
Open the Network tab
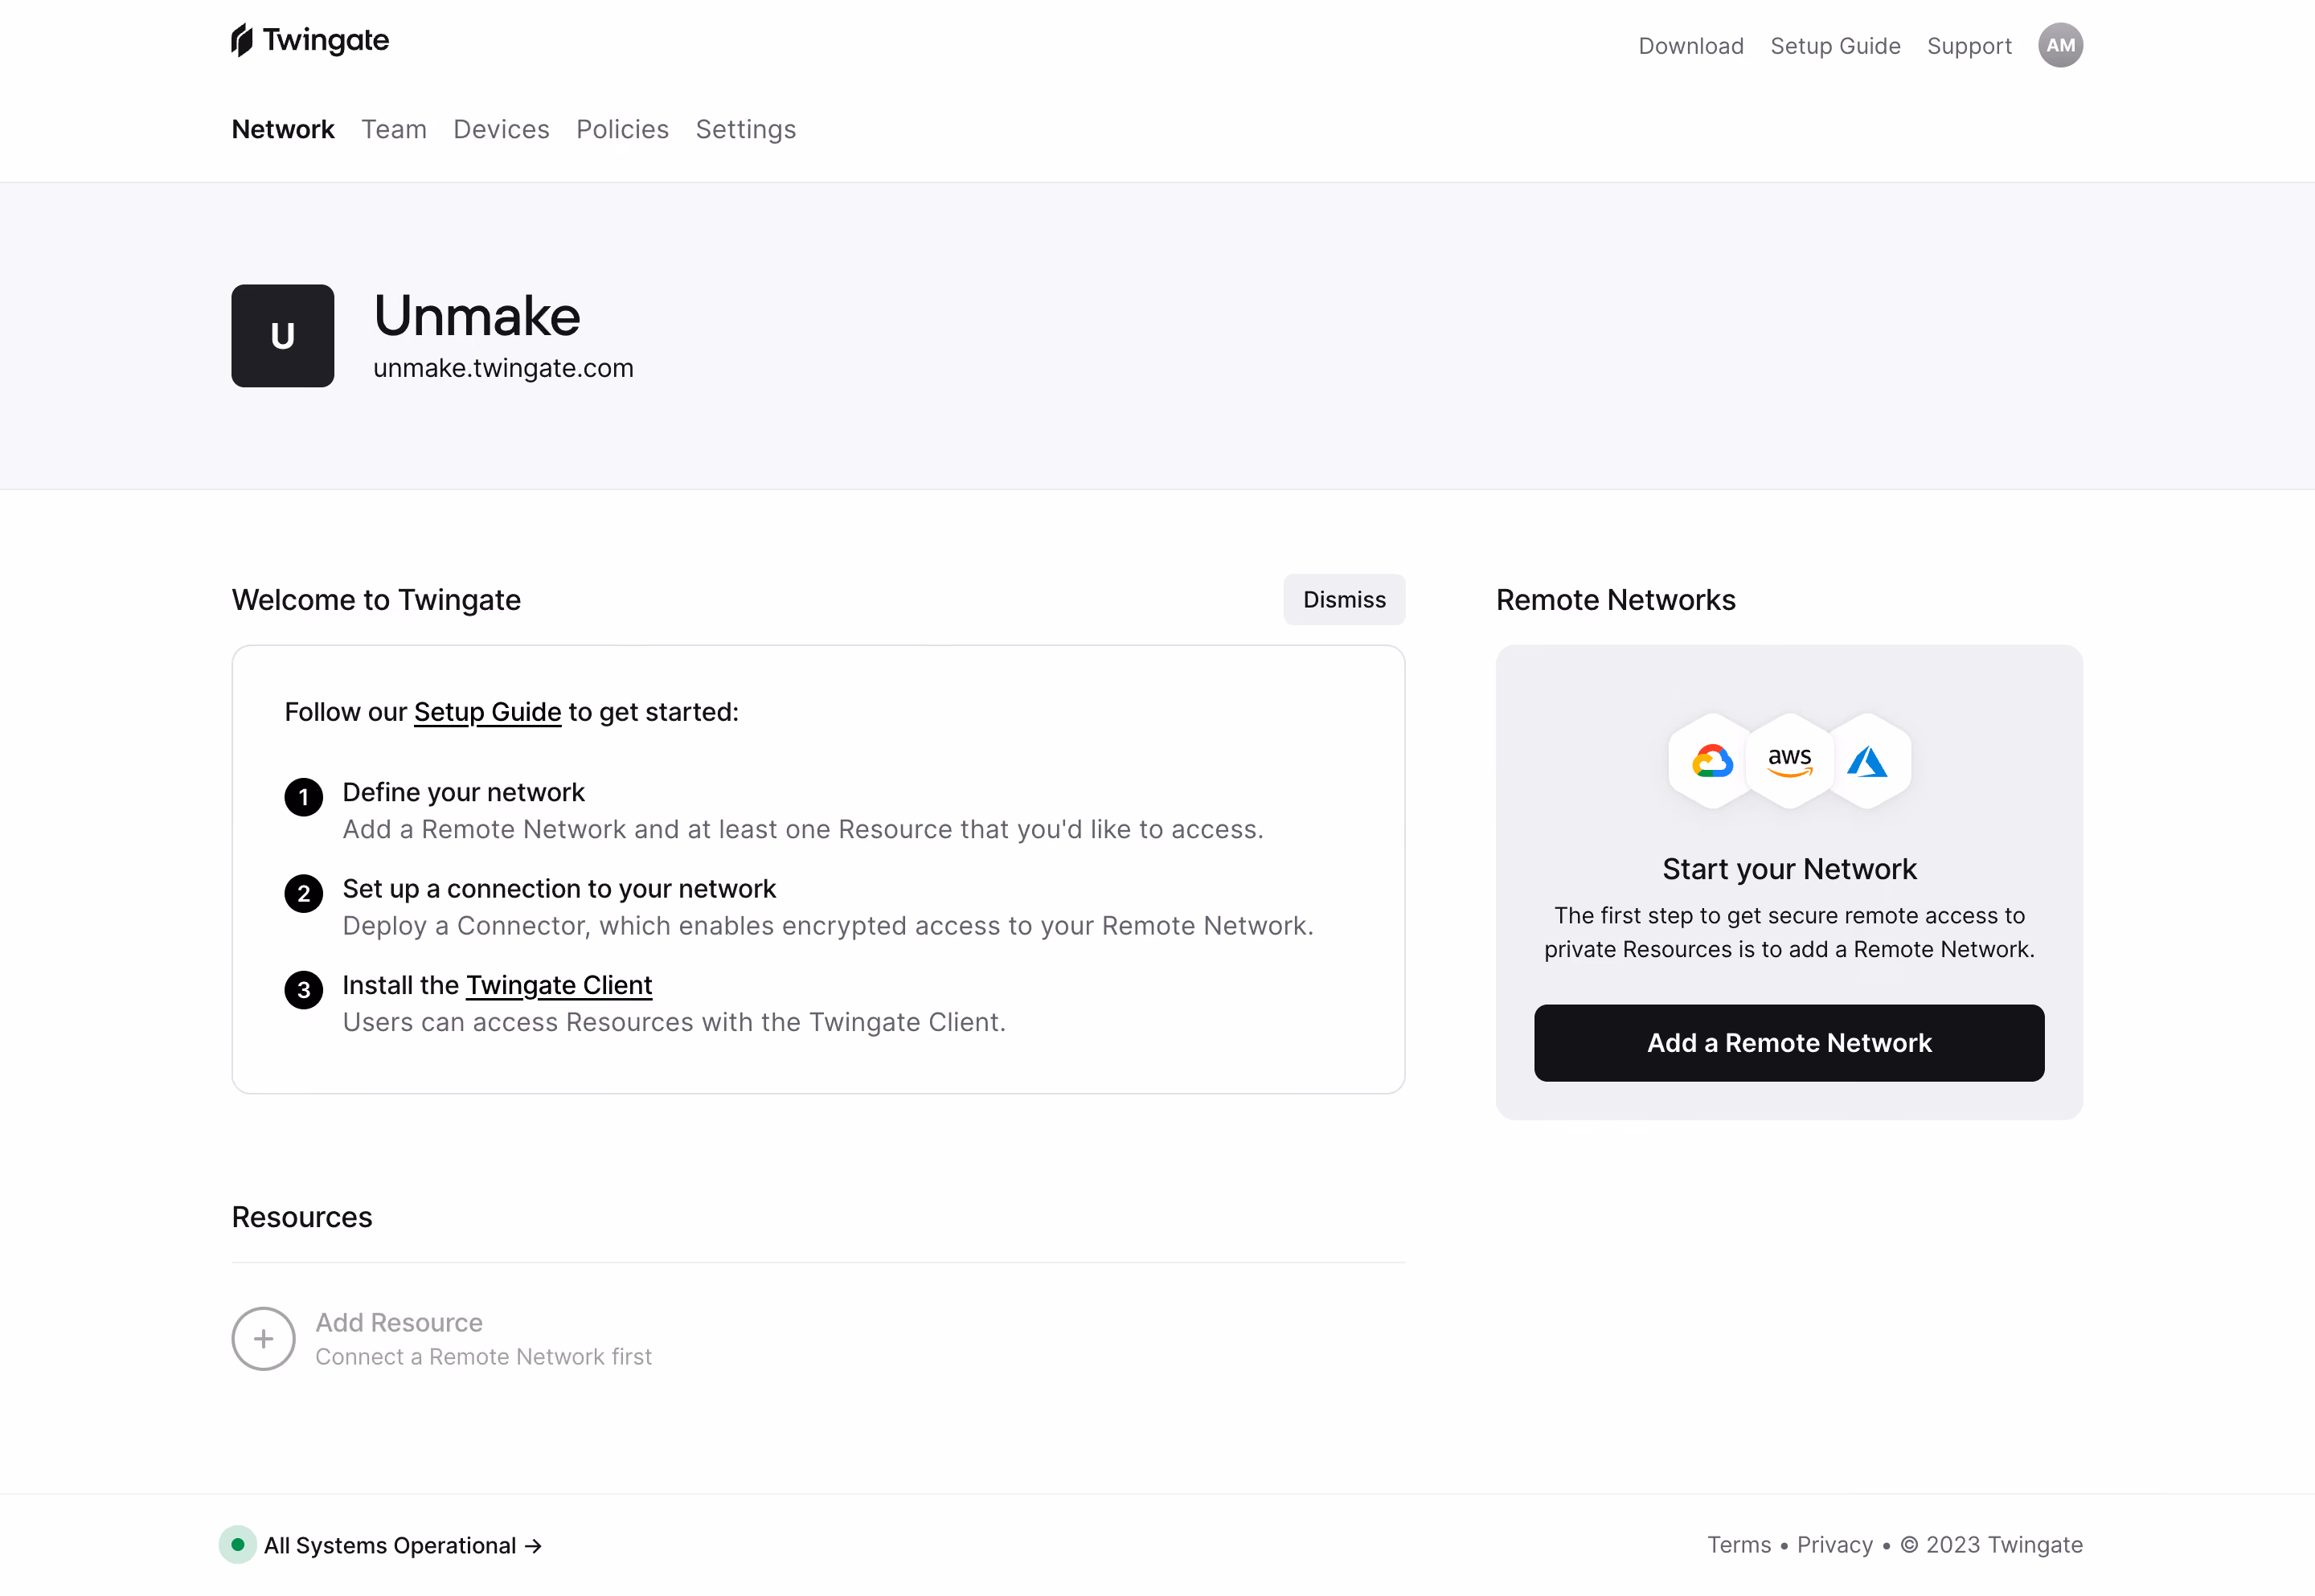283,130
